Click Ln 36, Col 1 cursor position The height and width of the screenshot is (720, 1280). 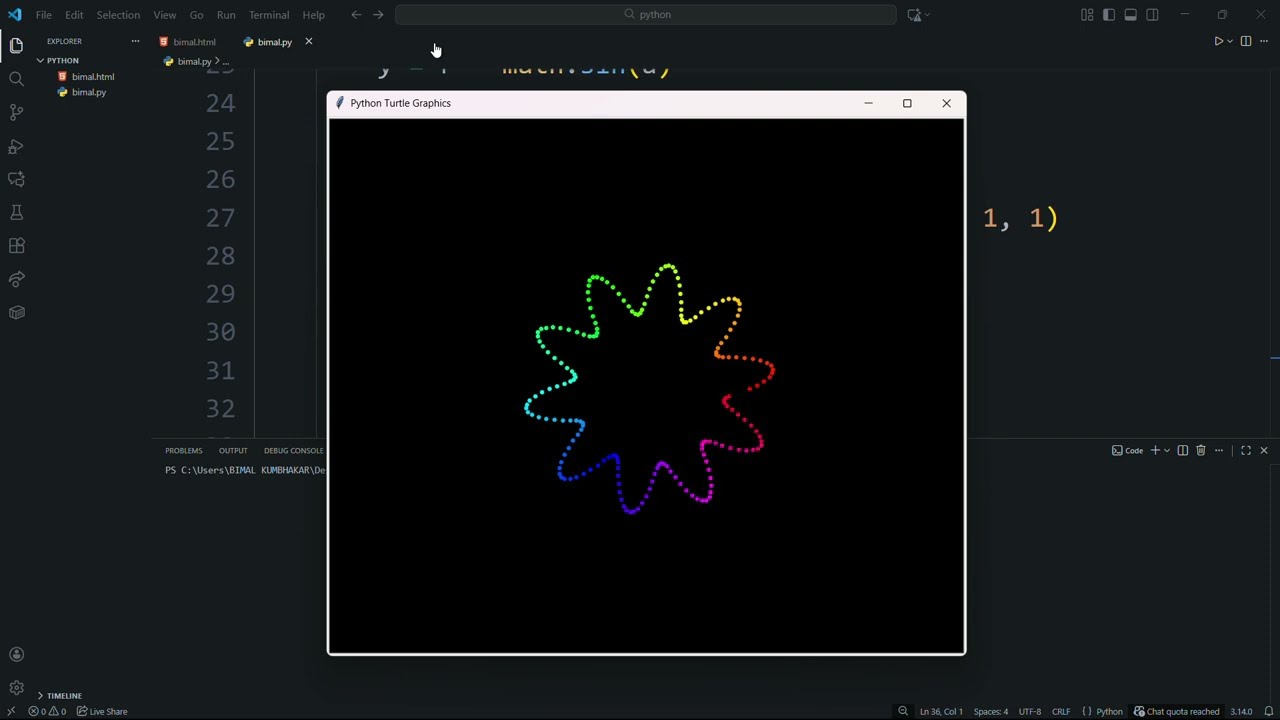[x=941, y=712]
